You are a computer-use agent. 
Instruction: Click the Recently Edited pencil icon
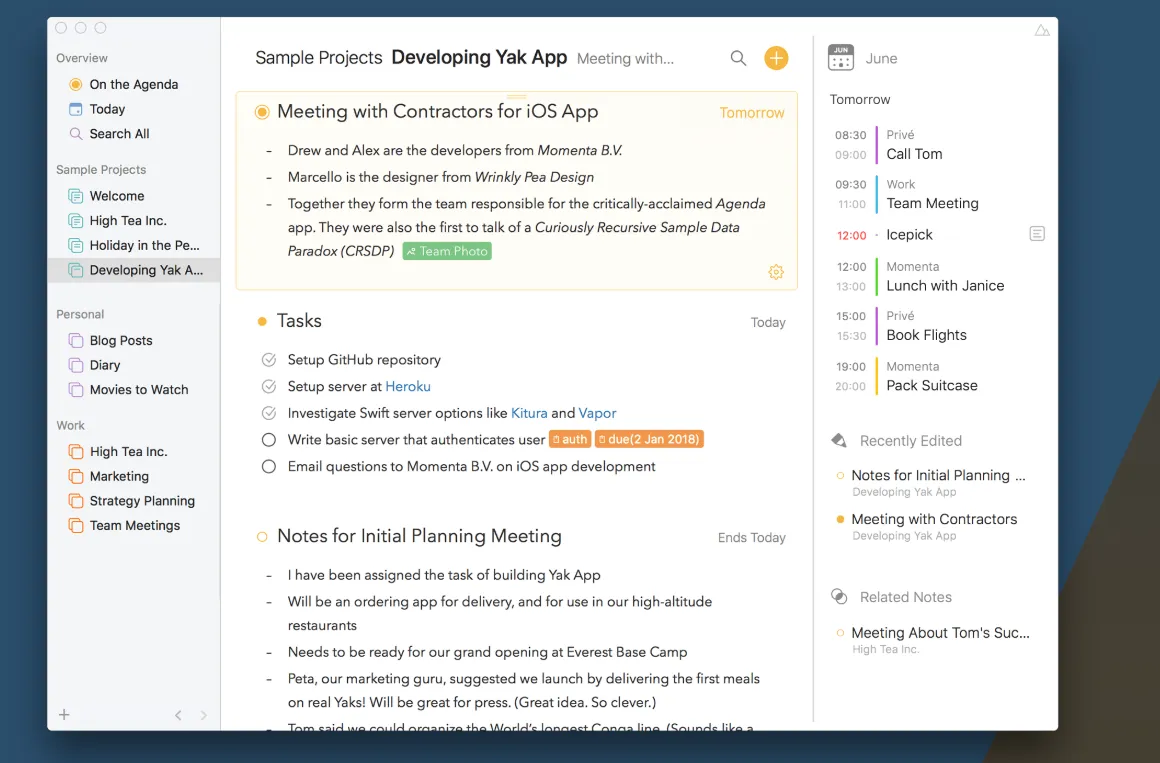(839, 440)
